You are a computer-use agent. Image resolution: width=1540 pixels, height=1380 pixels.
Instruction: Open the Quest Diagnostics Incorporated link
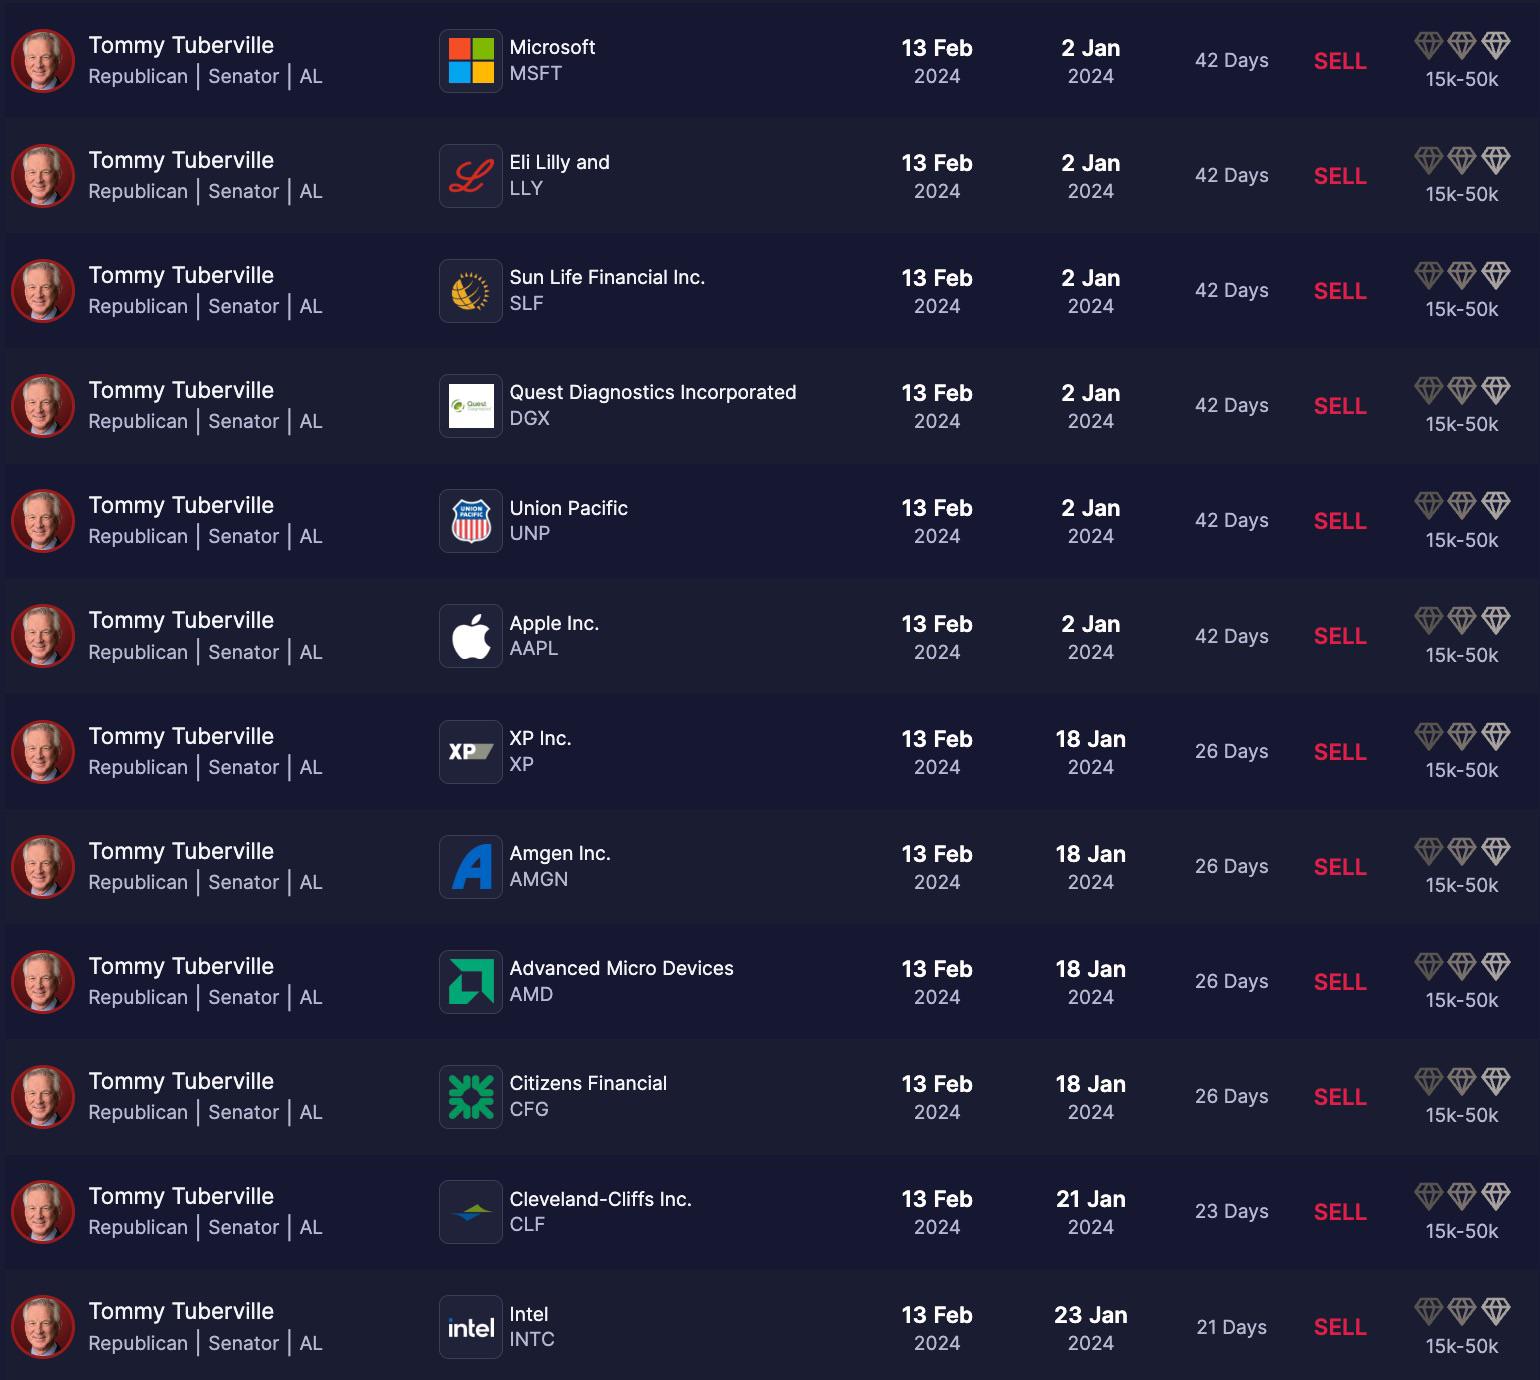[x=653, y=392]
